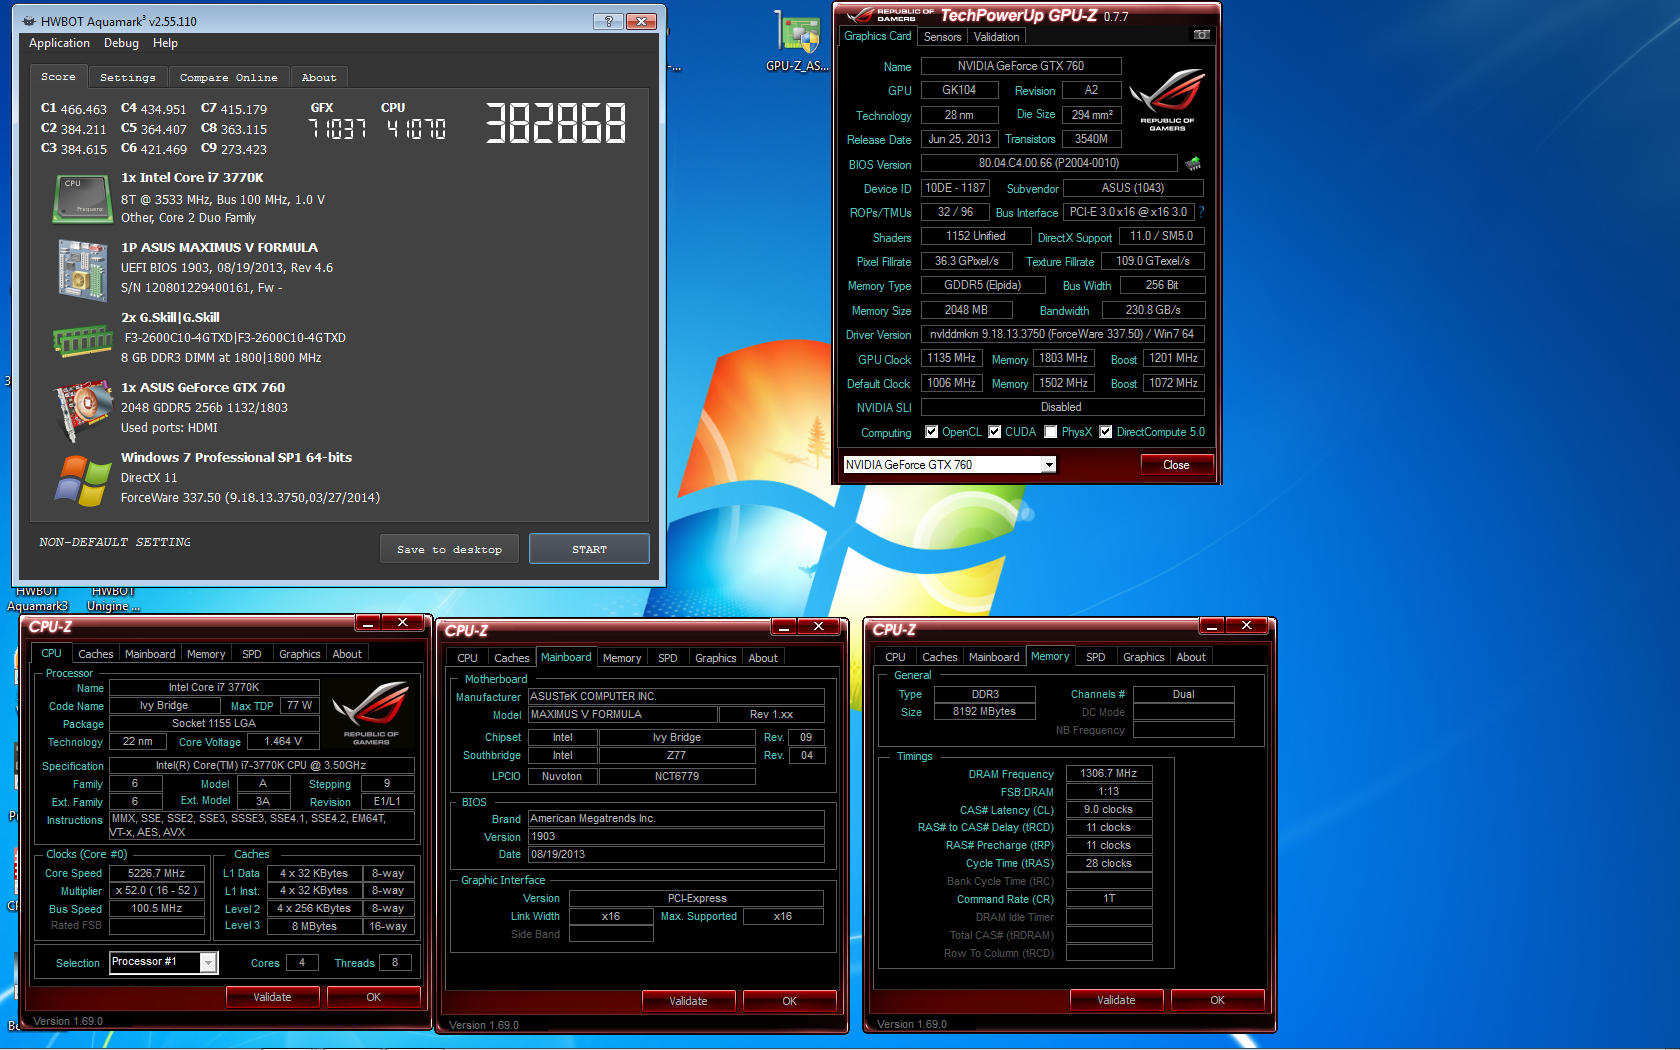
Task: Click the help button in the Aquamark title bar
Action: tap(608, 21)
